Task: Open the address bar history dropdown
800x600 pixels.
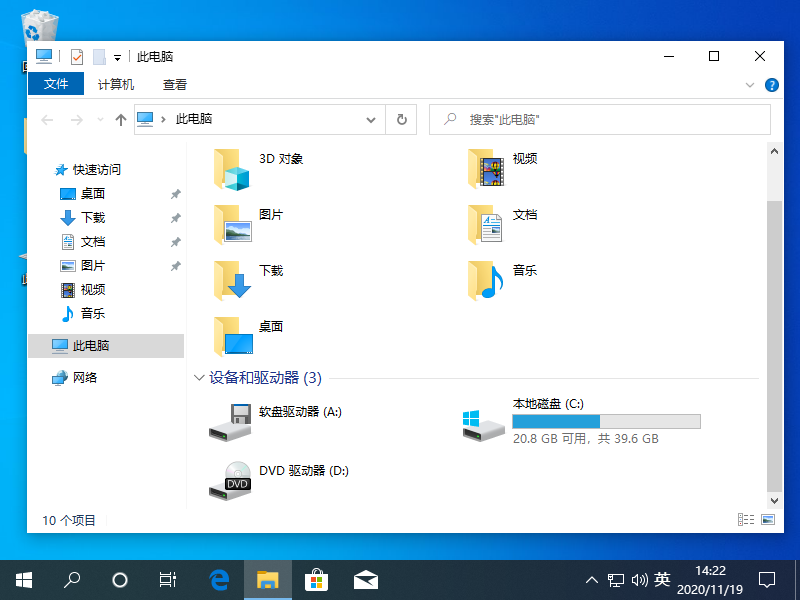Action: pos(371,119)
